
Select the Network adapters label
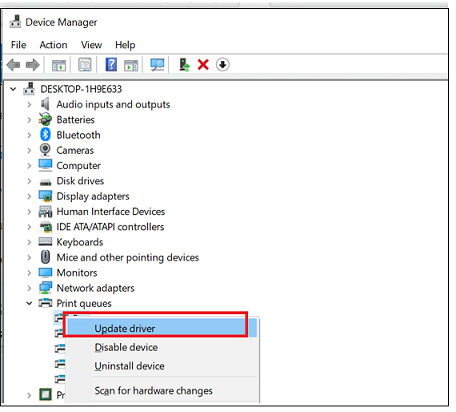coord(95,288)
